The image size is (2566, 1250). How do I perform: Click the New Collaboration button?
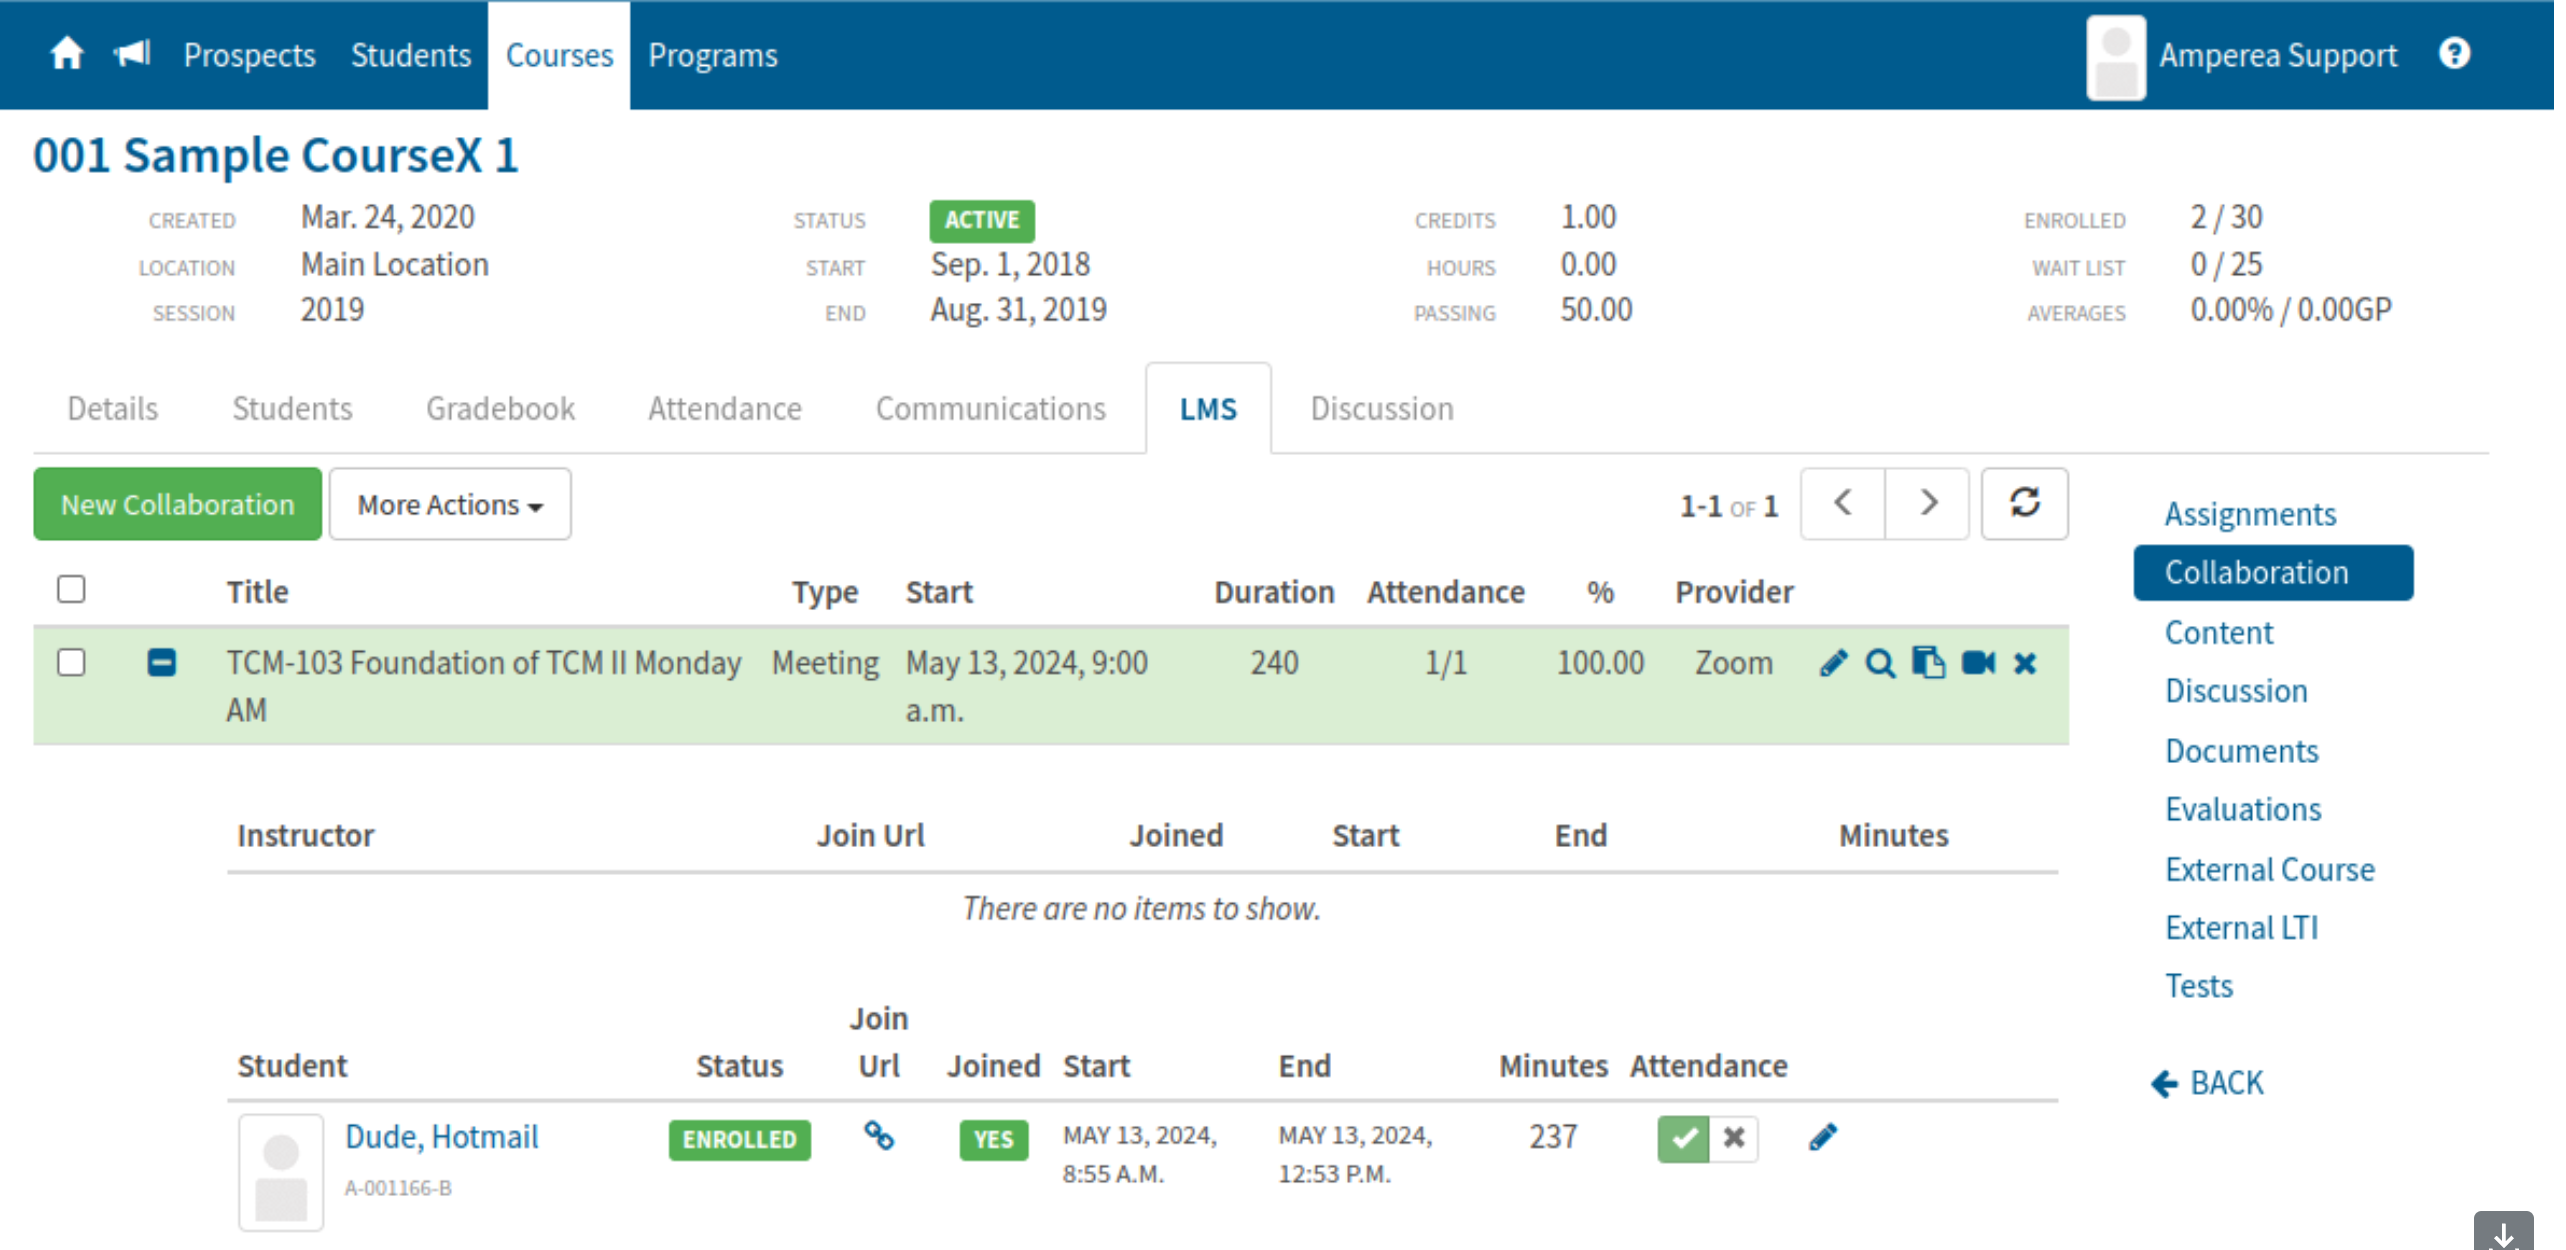[x=177, y=504]
